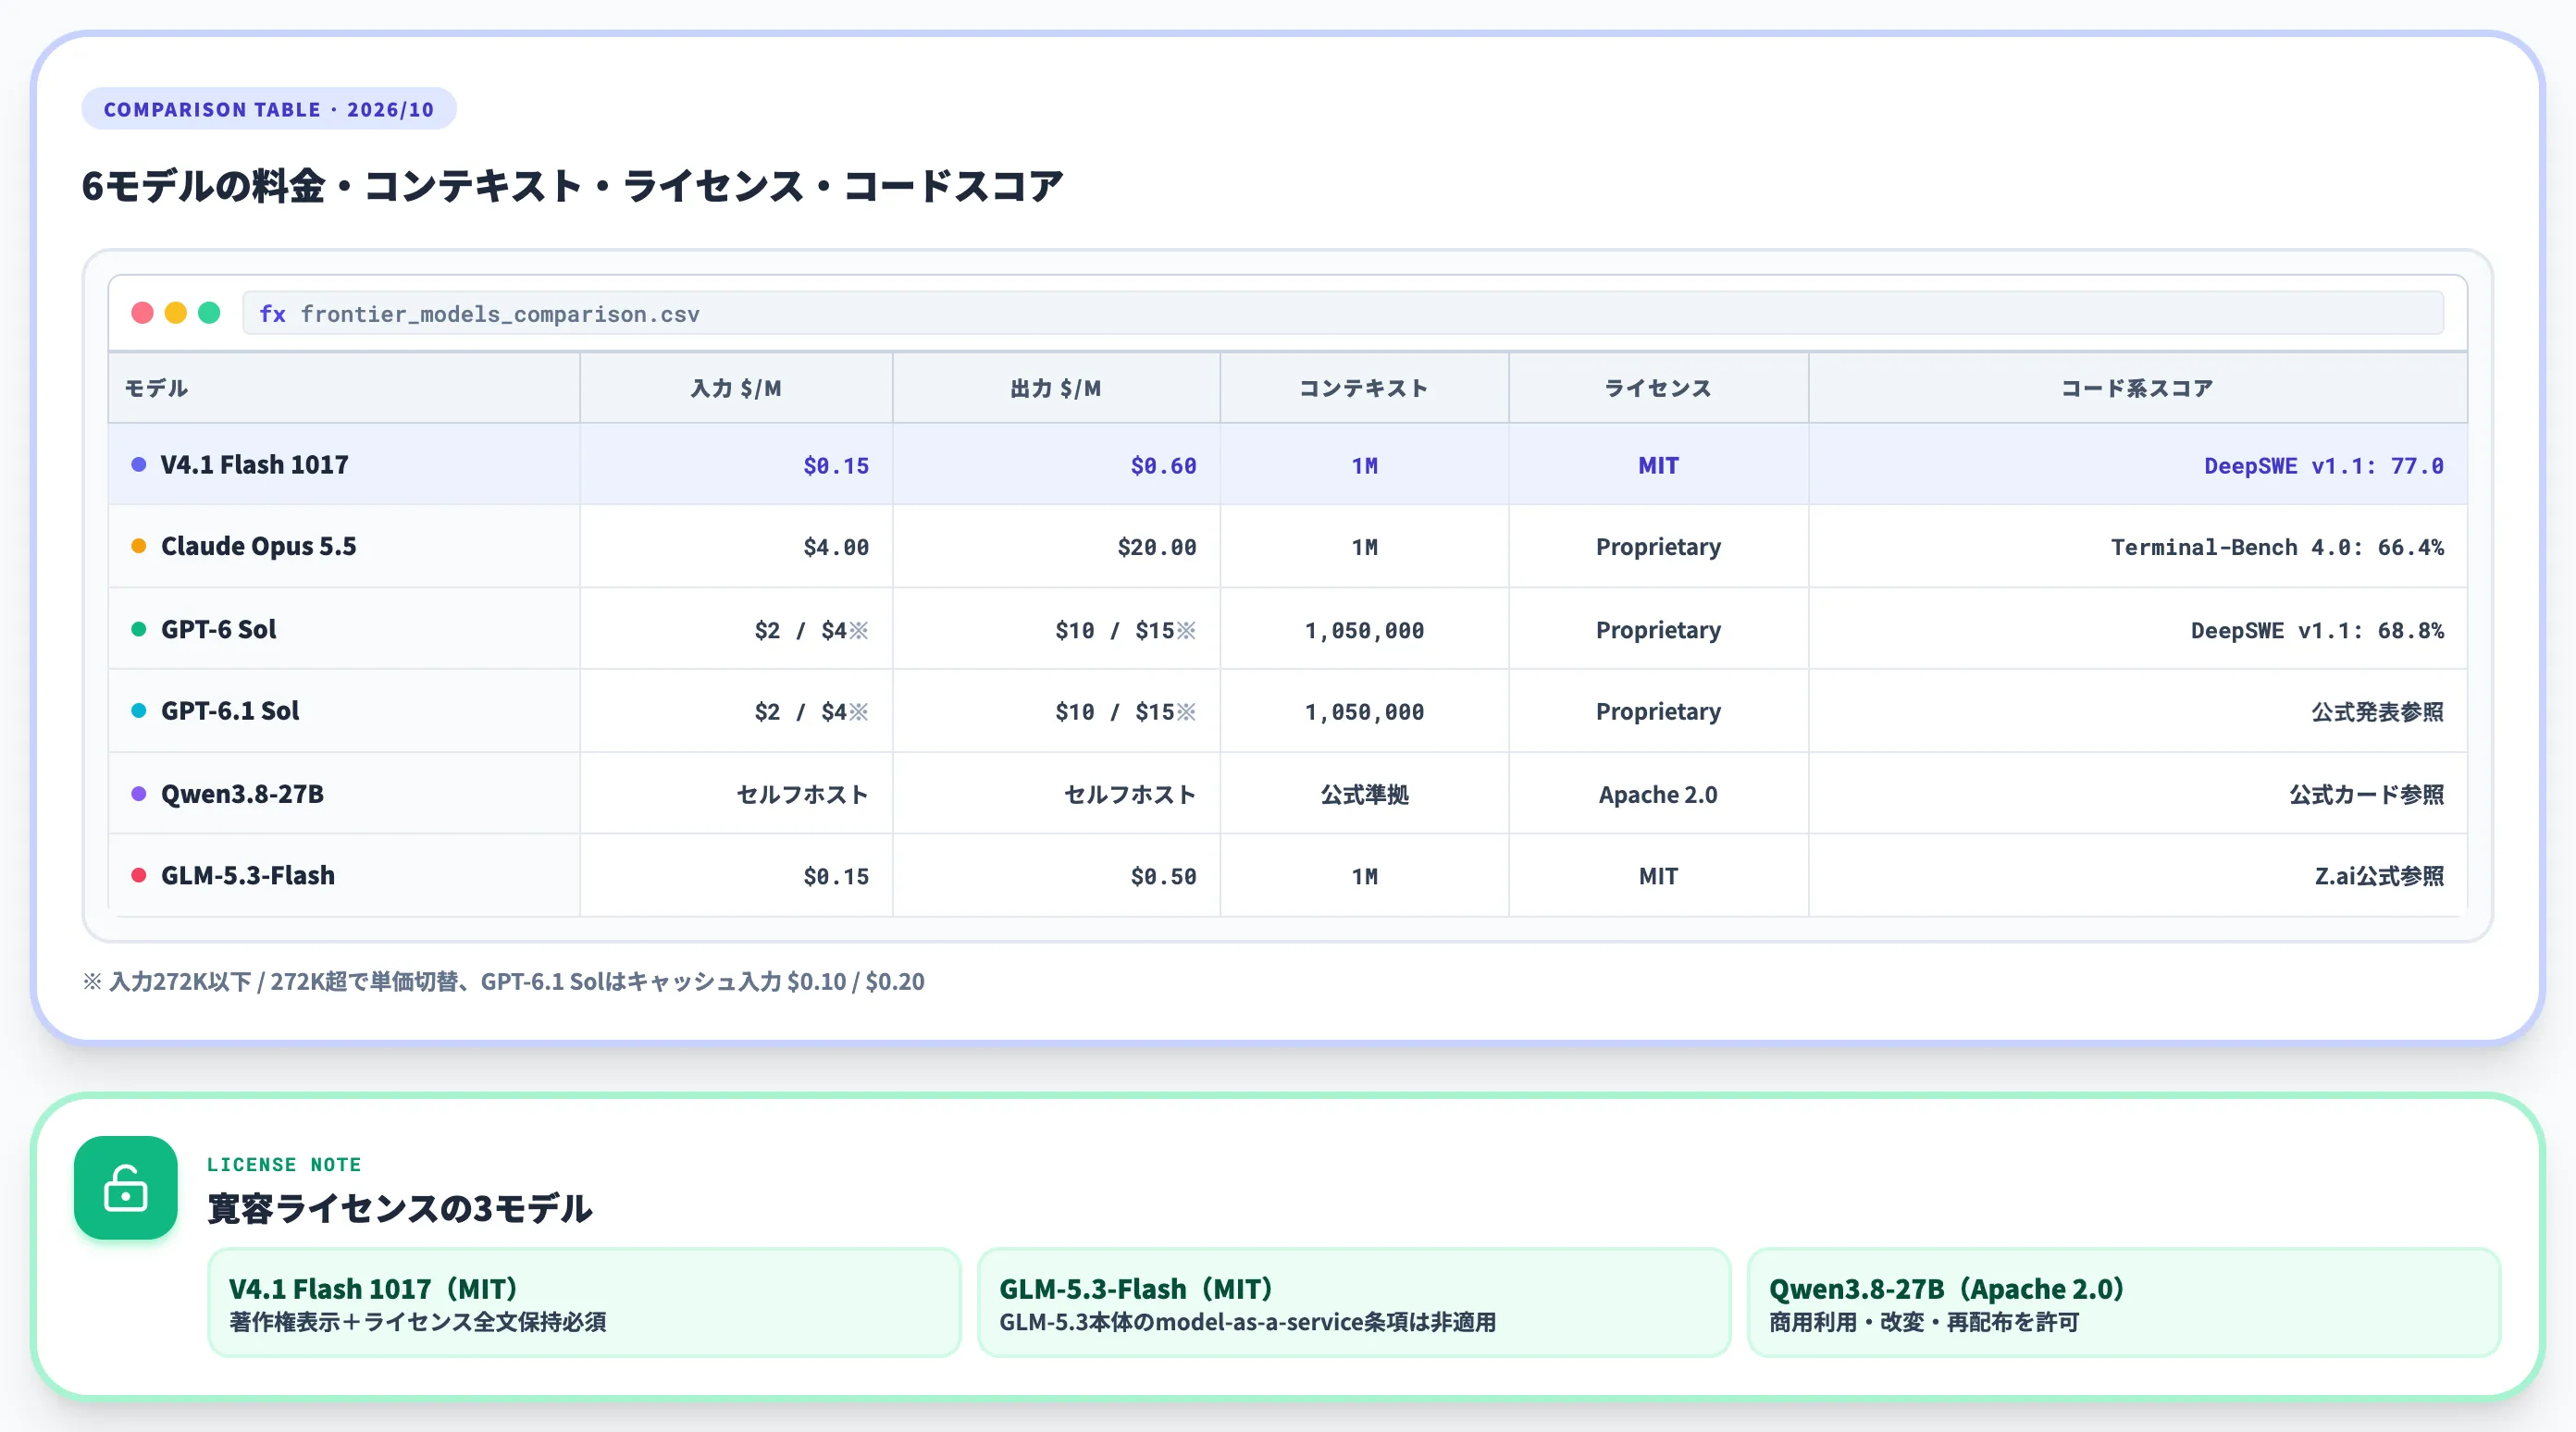Open the Qwen3.8-27B (Apache 2.0) license card
Viewport: 2576px width, 1432px height.
pos(2124,1303)
